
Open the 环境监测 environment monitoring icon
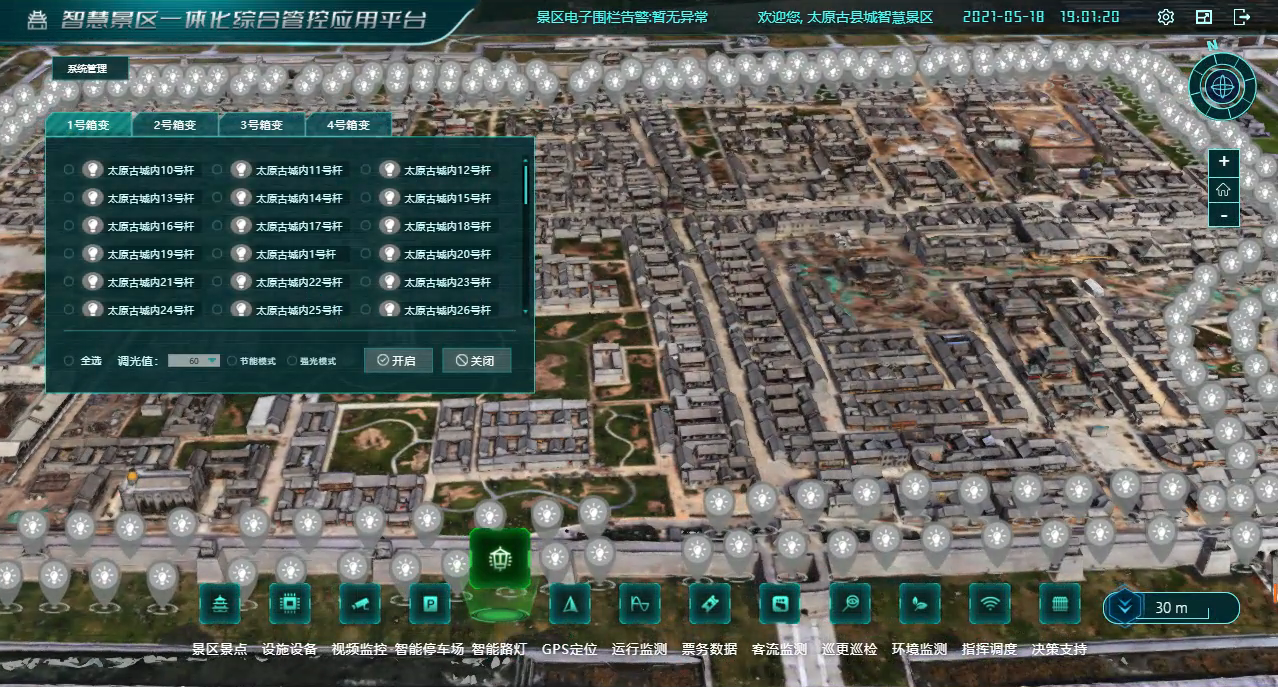(920, 604)
